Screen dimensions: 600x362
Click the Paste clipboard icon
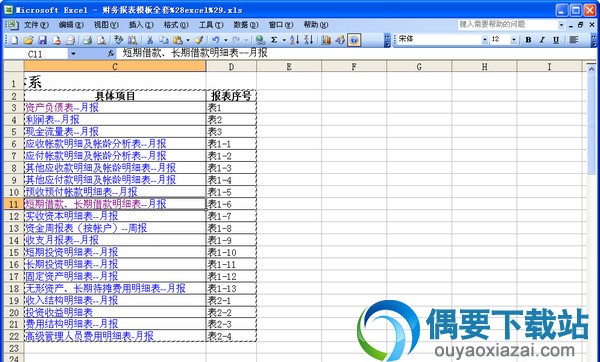pos(178,40)
